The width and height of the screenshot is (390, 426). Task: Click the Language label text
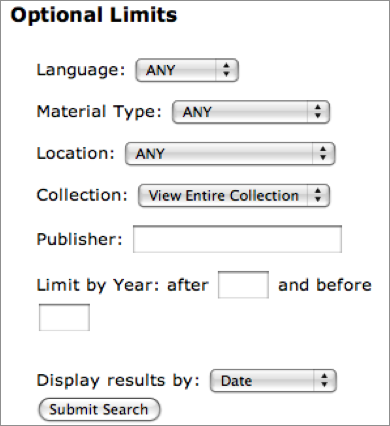point(81,70)
